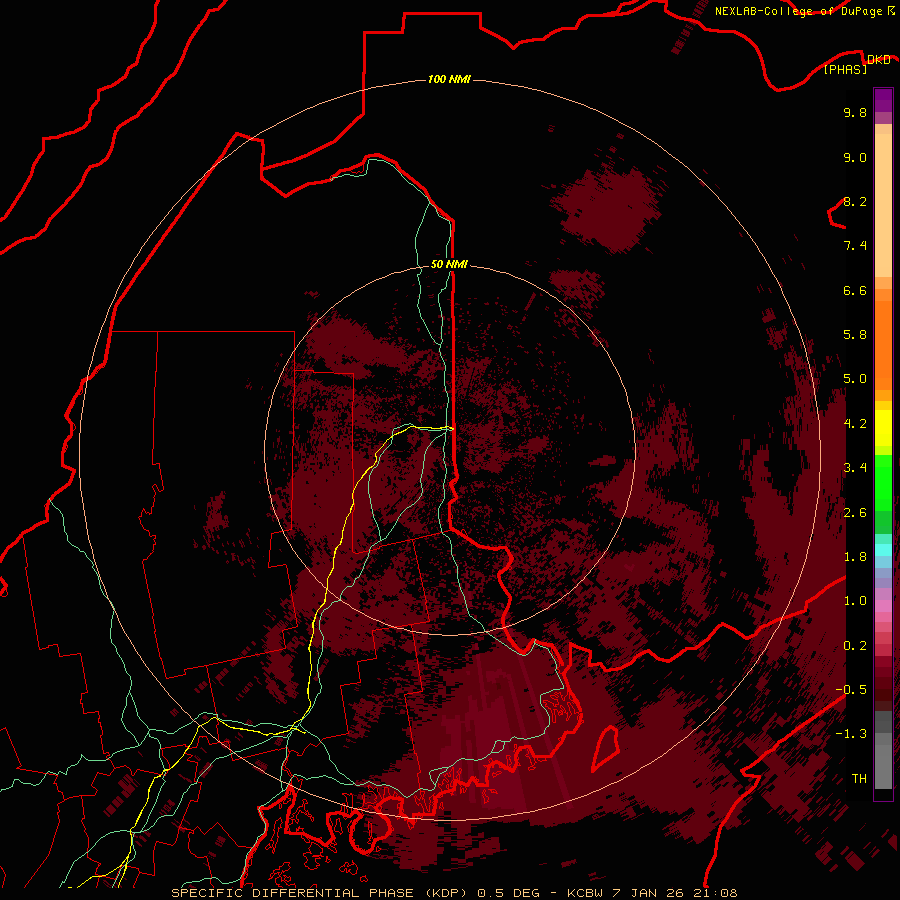Pick the bright green color bar segment
This screenshot has height=900, width=900.
pos(883,482)
